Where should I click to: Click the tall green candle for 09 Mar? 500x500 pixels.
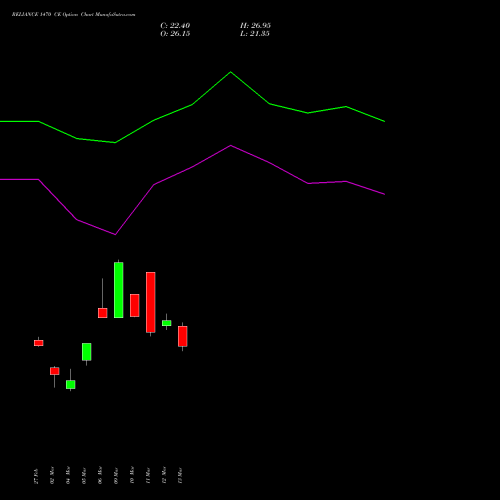pyautogui.click(x=119, y=290)
